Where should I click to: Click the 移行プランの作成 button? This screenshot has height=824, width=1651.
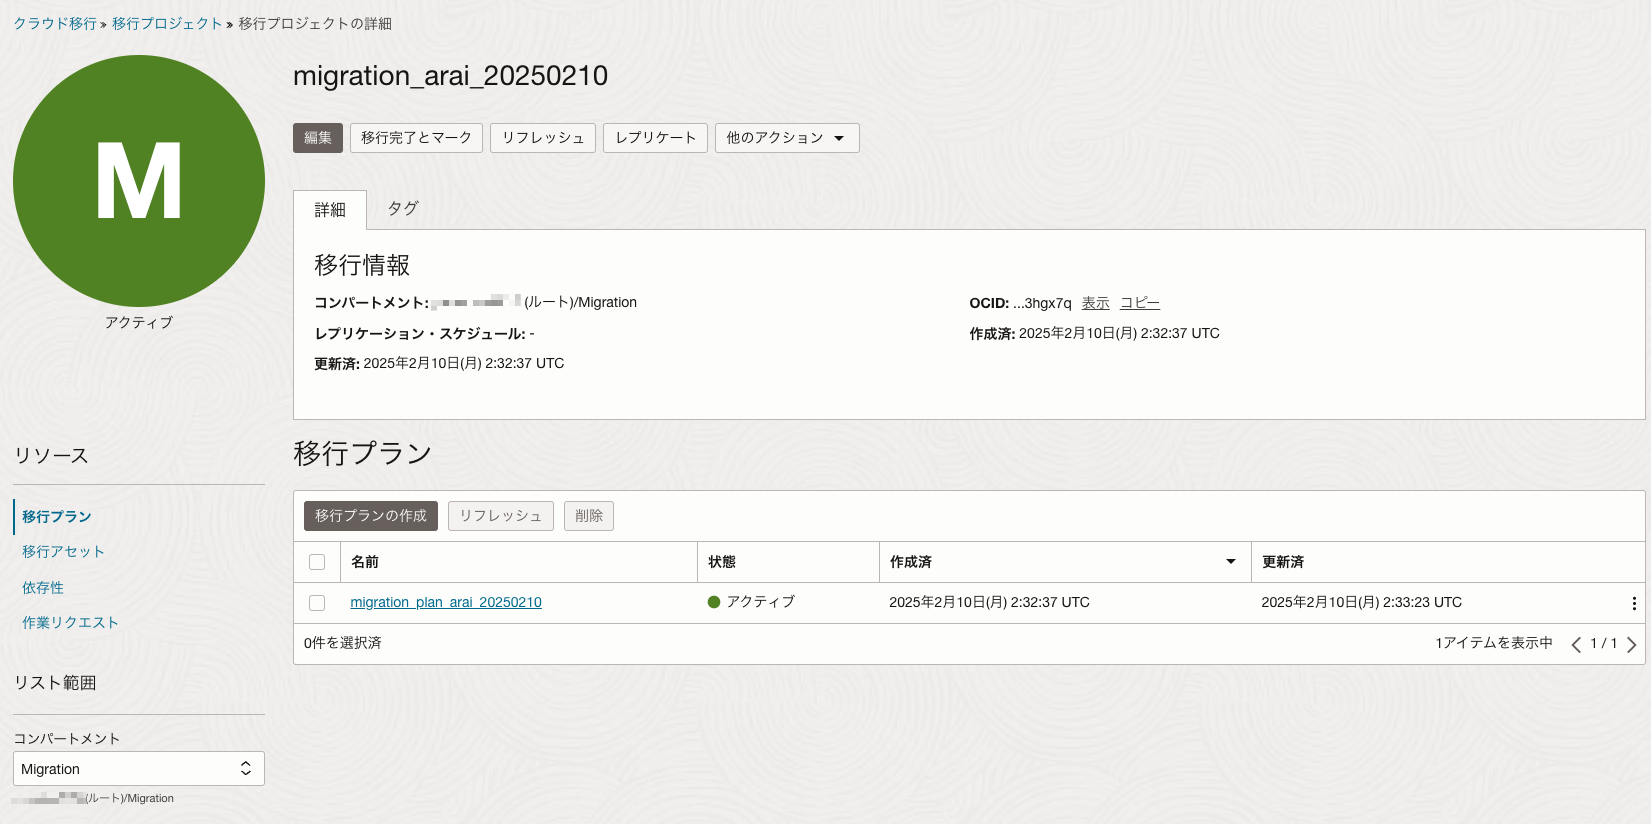371,516
